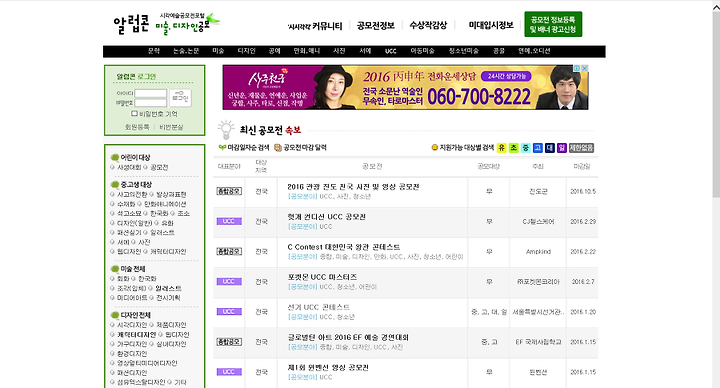720x388 pixels.
Task: Select the 사진 category in black bar
Action: pos(339,51)
